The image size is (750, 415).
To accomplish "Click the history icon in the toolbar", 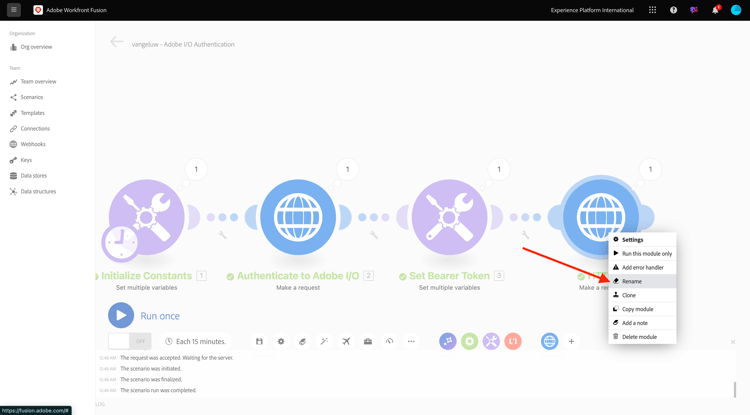I will (x=389, y=341).
